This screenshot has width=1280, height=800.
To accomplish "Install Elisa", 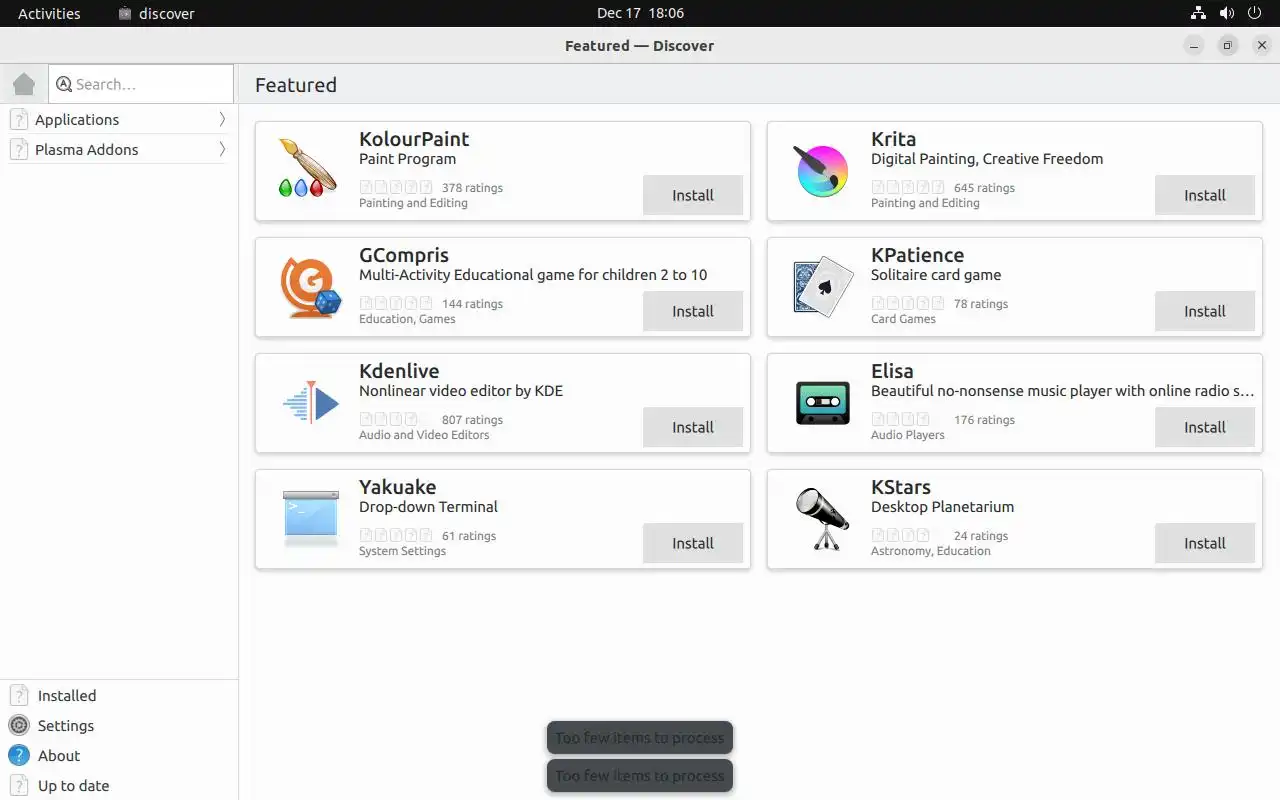I will [1205, 427].
